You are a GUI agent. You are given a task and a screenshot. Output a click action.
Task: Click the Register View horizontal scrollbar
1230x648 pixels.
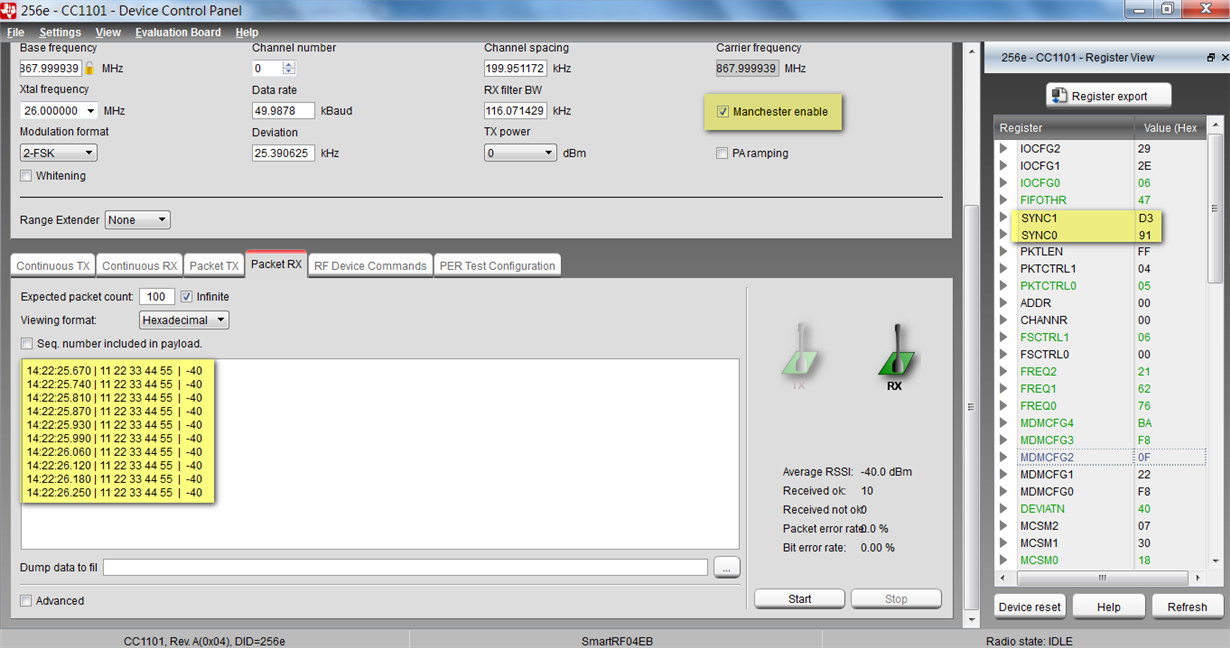pos(1100,578)
